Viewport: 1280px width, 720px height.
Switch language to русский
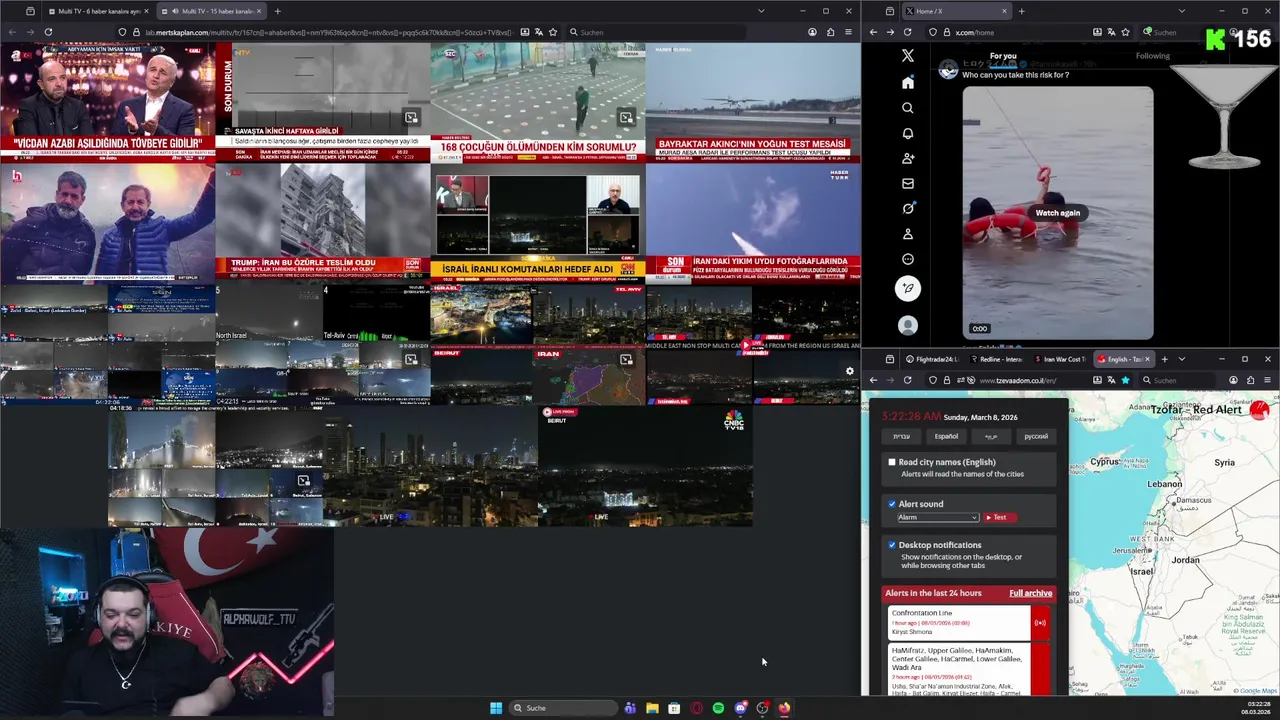pos(1036,436)
